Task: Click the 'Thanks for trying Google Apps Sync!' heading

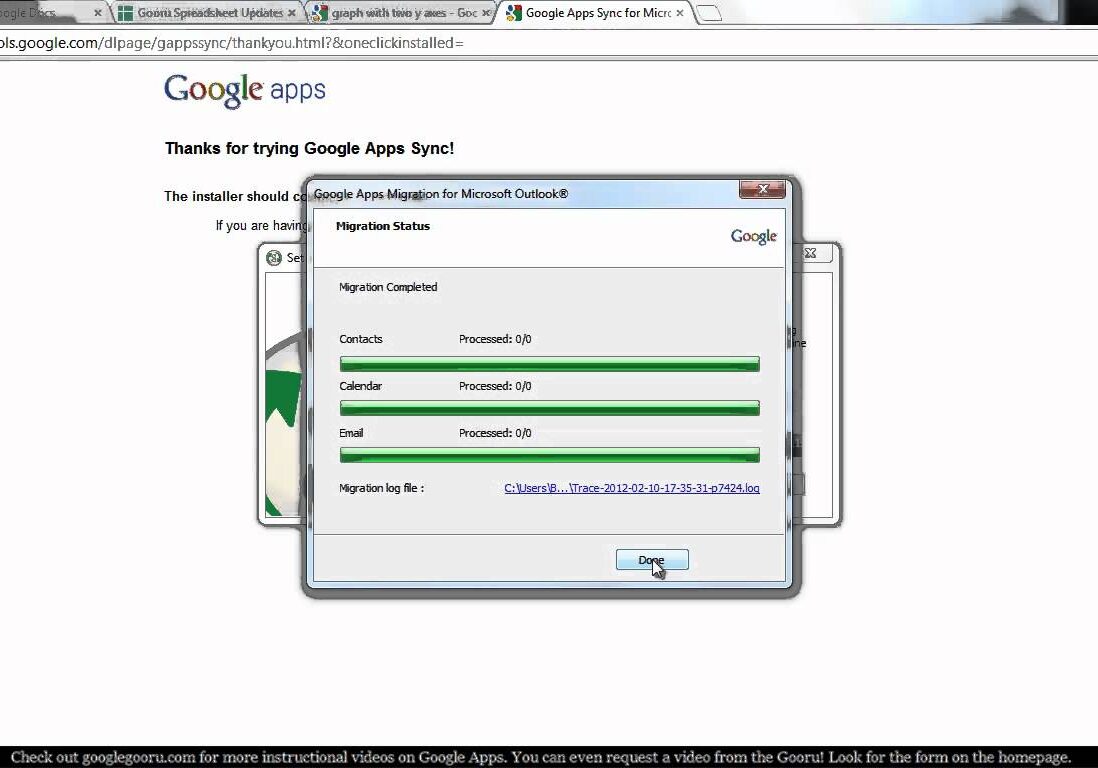Action: pyautogui.click(x=310, y=148)
